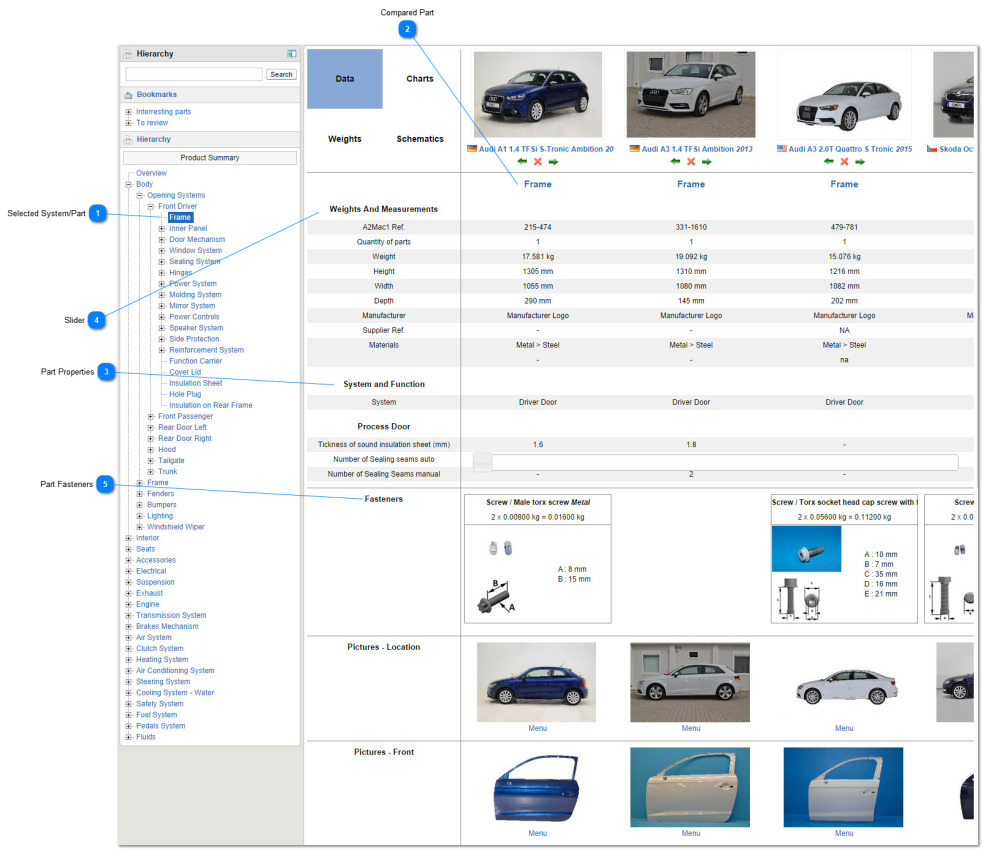Select Mirror System in the tree

(192, 306)
